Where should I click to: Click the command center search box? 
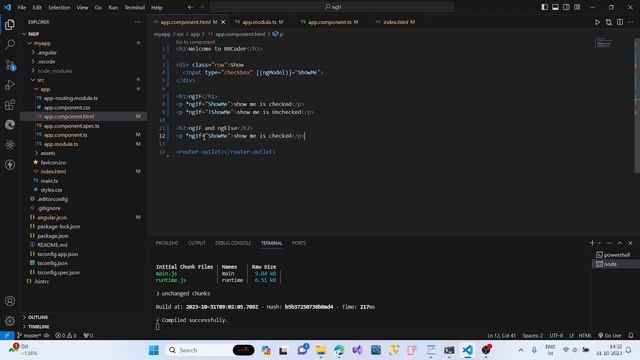coord(332,7)
